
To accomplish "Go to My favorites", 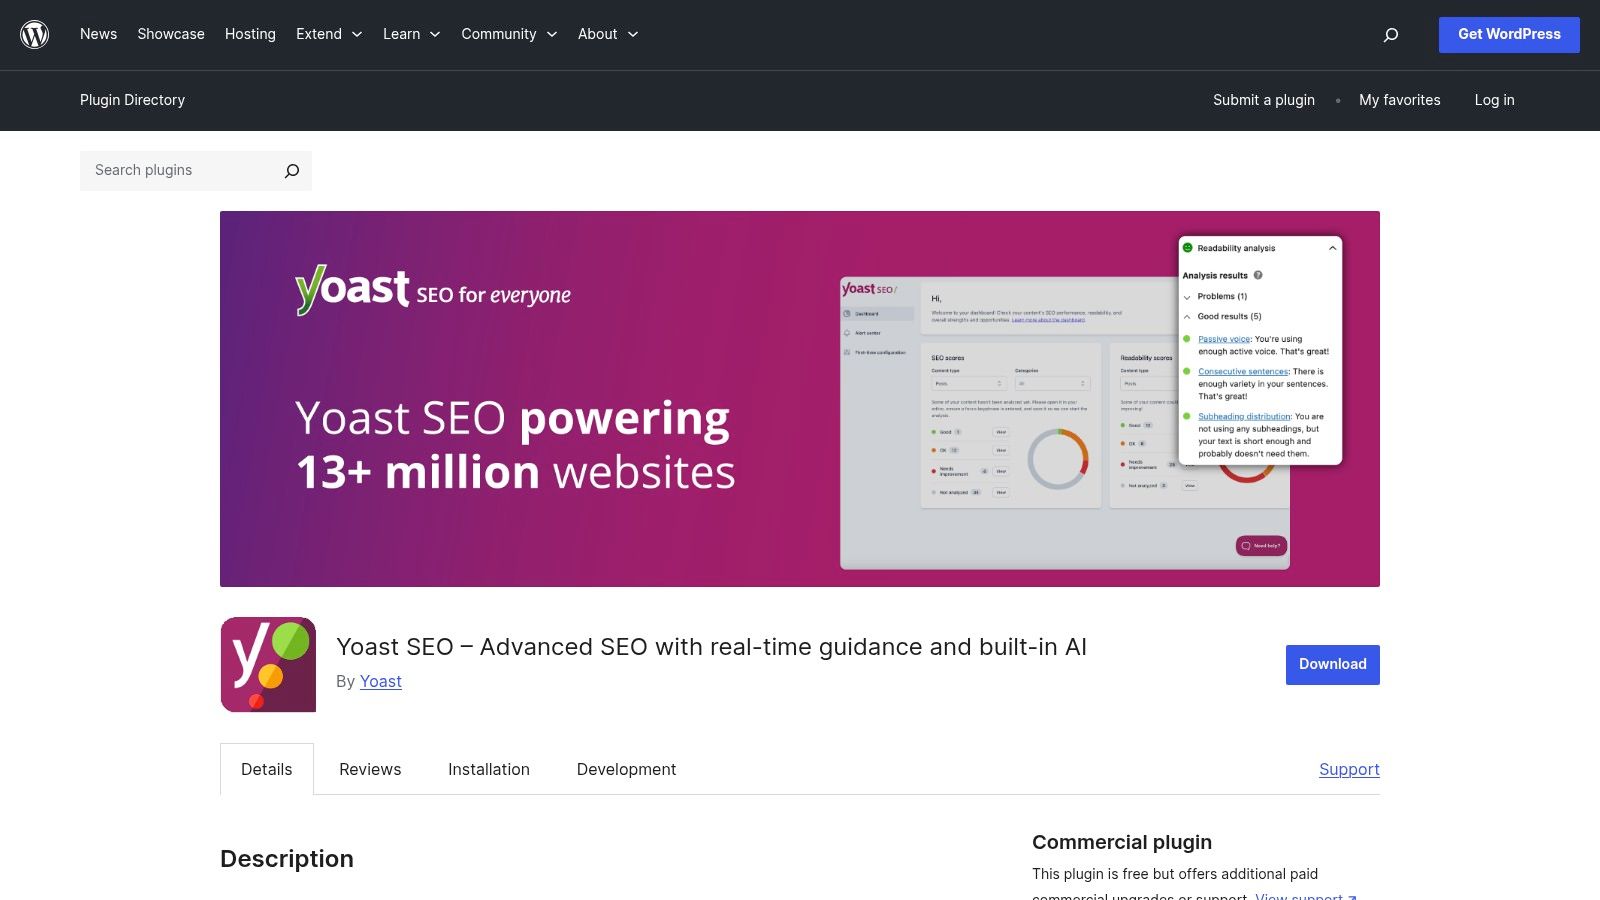I will [x=1399, y=100].
